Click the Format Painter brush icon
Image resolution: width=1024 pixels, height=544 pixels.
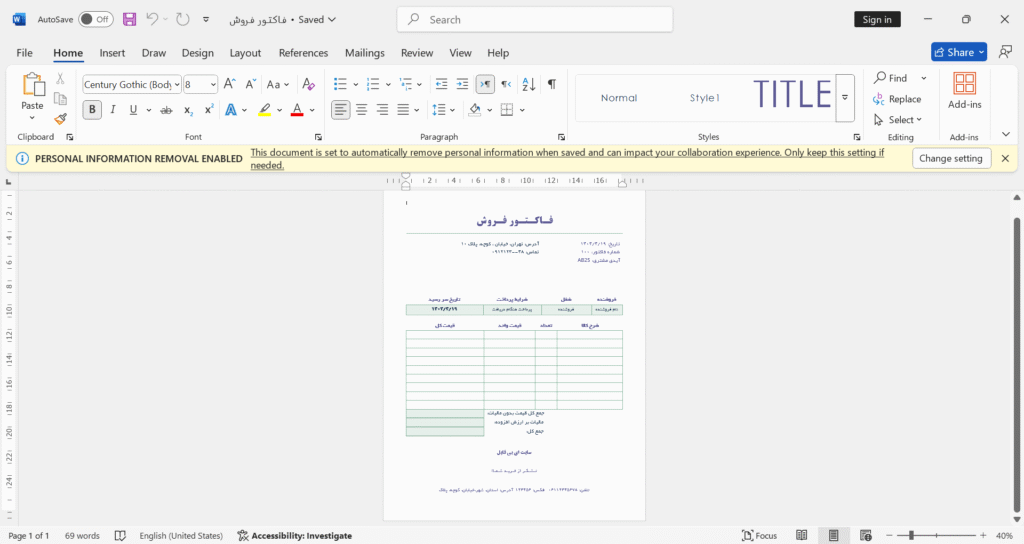(x=60, y=119)
